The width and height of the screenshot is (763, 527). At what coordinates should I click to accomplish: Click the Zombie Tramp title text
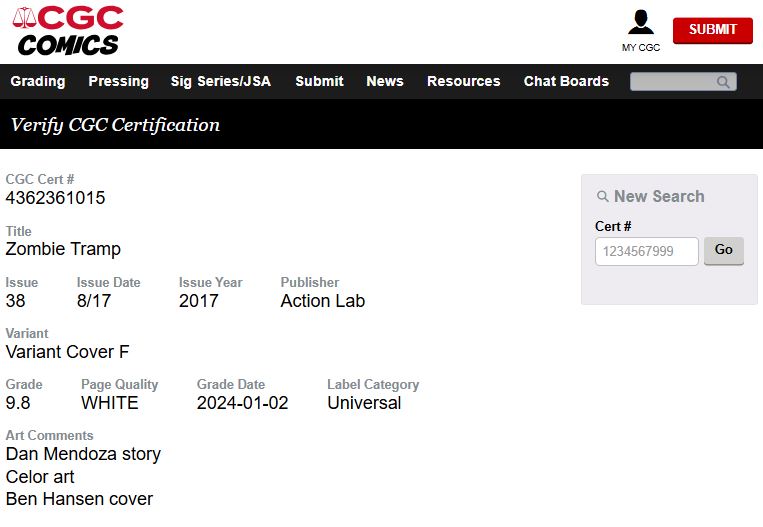click(x=63, y=249)
